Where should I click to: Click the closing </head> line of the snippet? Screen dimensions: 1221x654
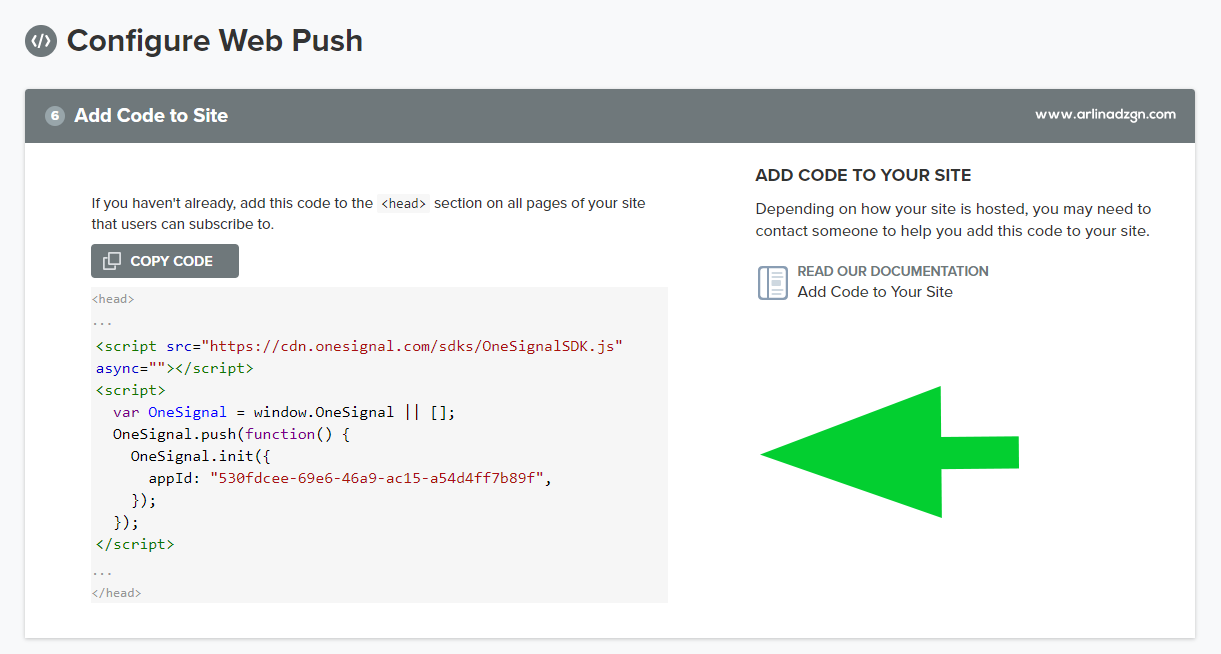(117, 593)
